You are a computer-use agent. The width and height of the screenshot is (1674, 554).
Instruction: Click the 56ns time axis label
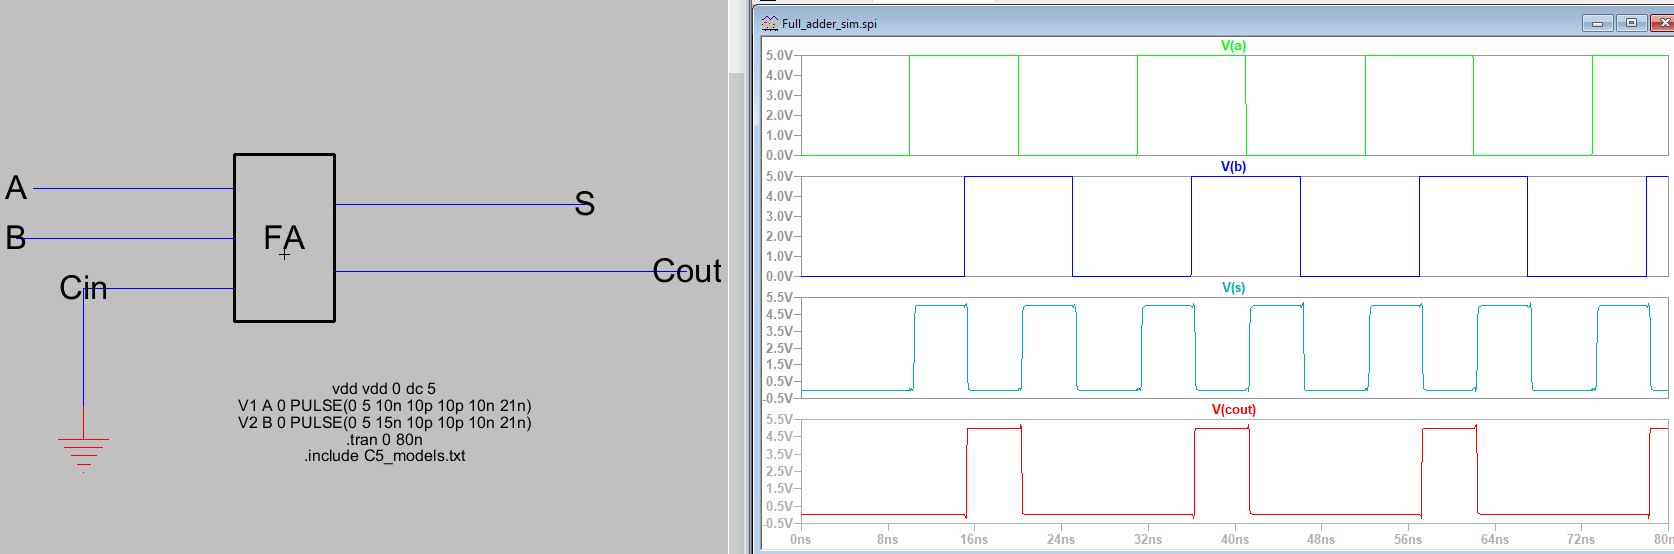coord(1408,539)
